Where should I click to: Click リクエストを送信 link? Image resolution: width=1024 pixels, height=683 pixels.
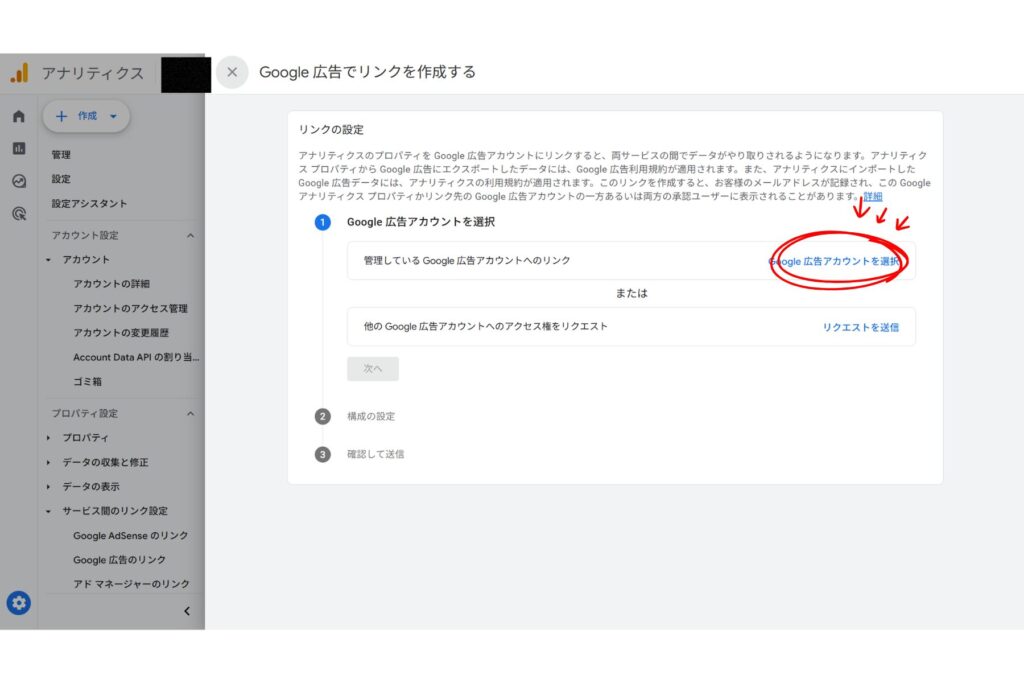tap(860, 327)
